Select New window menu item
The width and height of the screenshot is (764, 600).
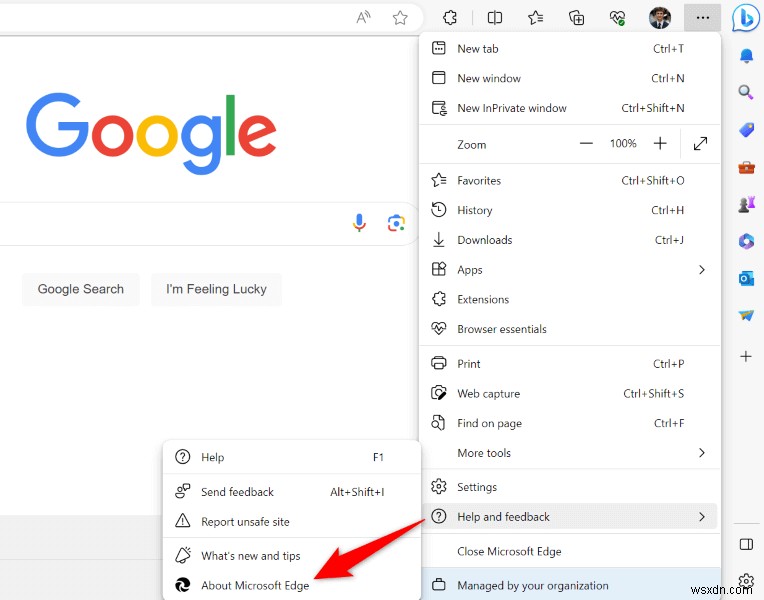(x=570, y=78)
